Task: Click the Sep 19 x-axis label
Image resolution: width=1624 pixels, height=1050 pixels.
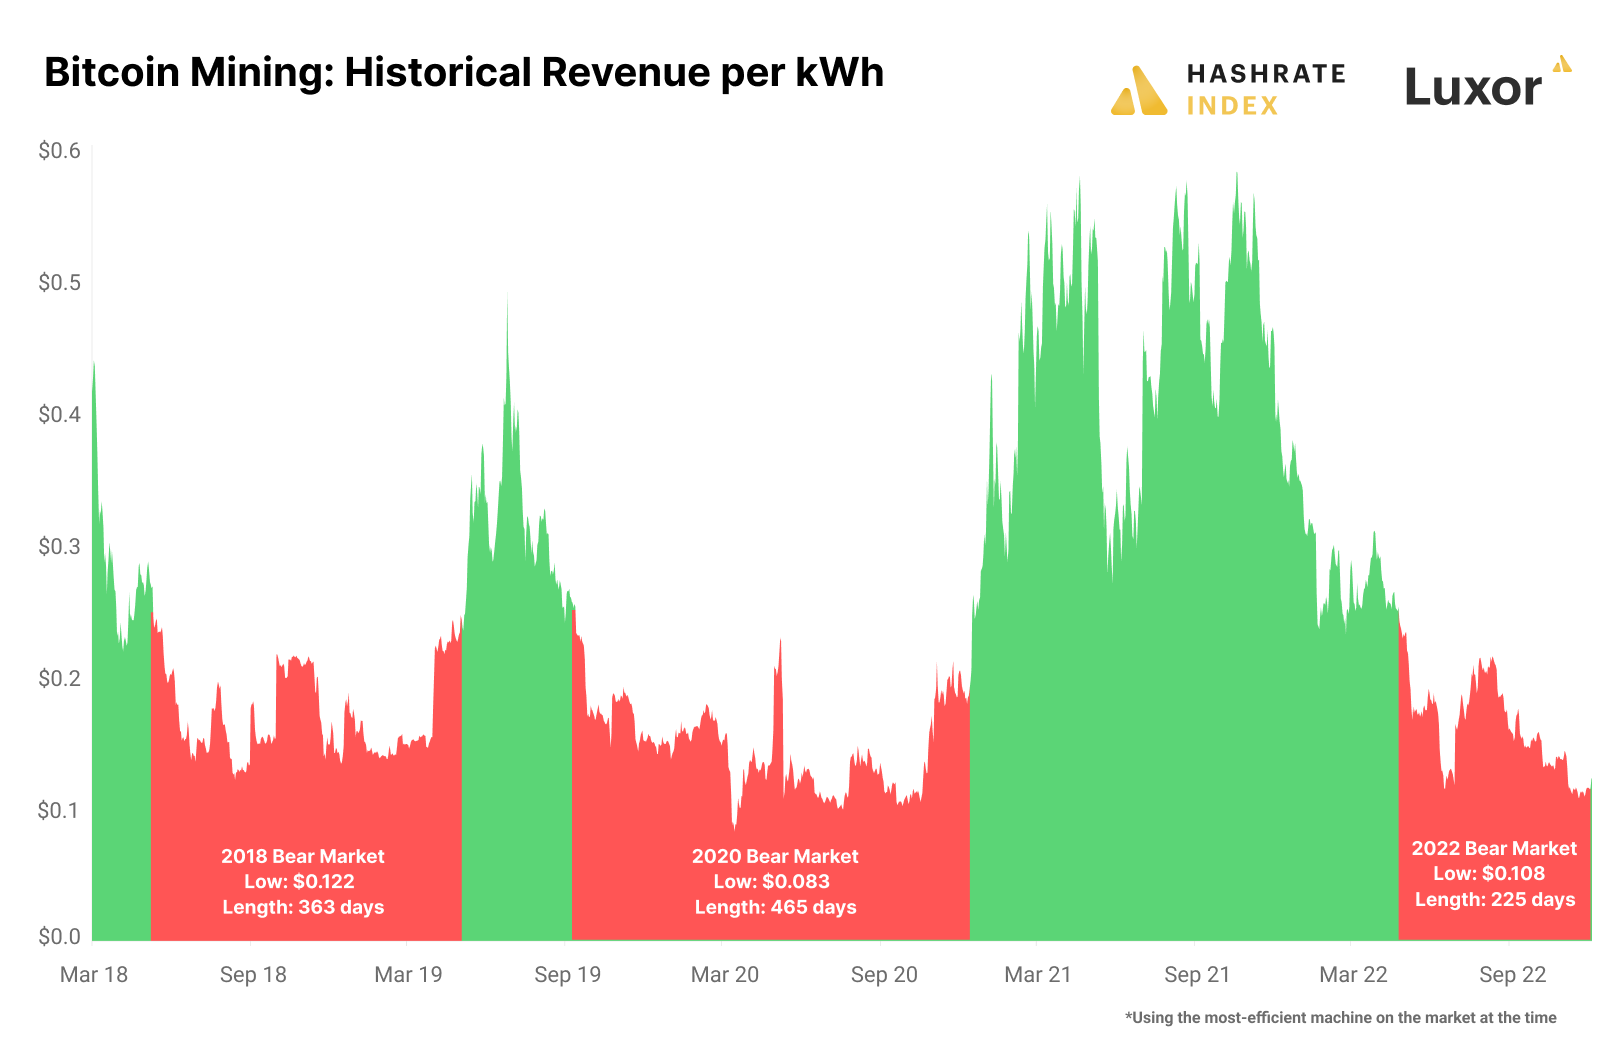Action: [x=568, y=975]
